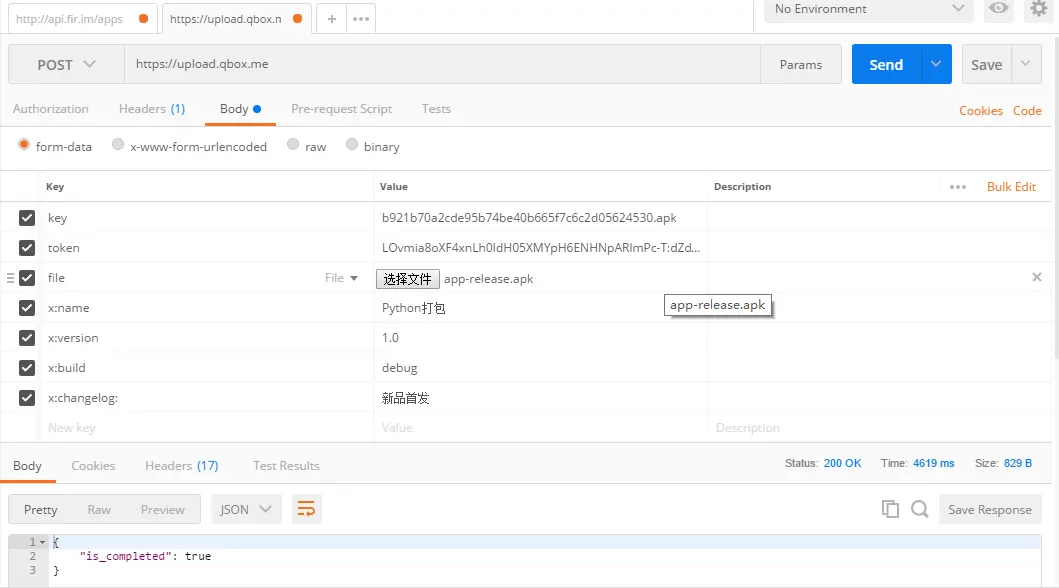Expand the Save button dropdown arrow
The image size is (1059, 588).
(x=1026, y=64)
